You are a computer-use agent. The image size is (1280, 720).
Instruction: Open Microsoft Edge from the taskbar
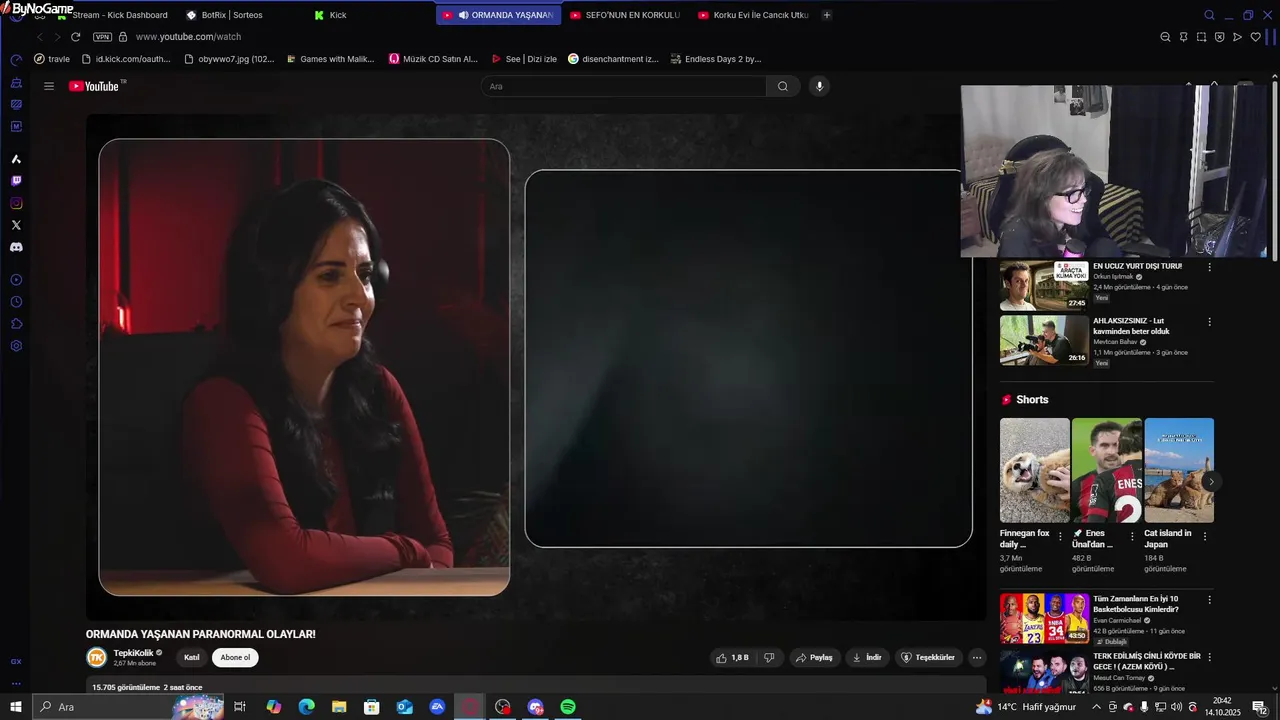click(306, 707)
